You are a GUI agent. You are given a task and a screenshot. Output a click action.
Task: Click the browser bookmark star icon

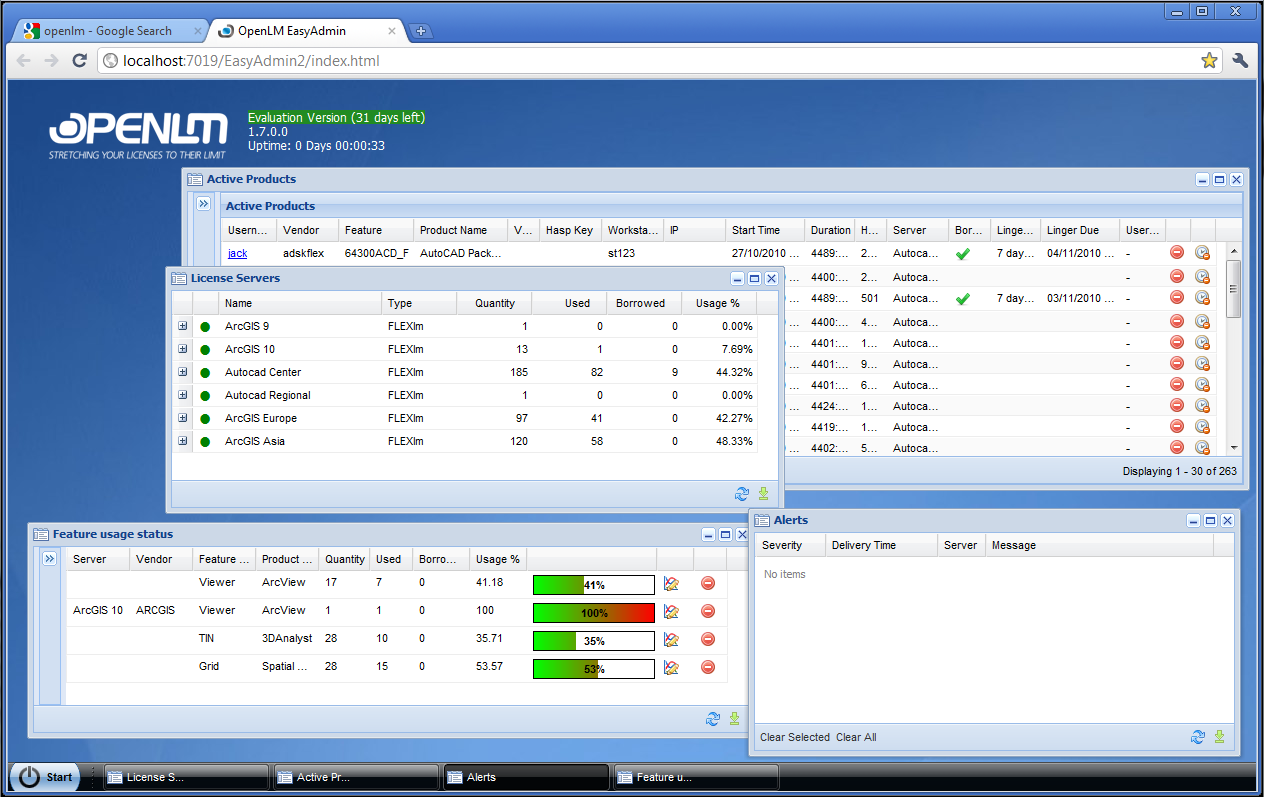pos(1209,61)
